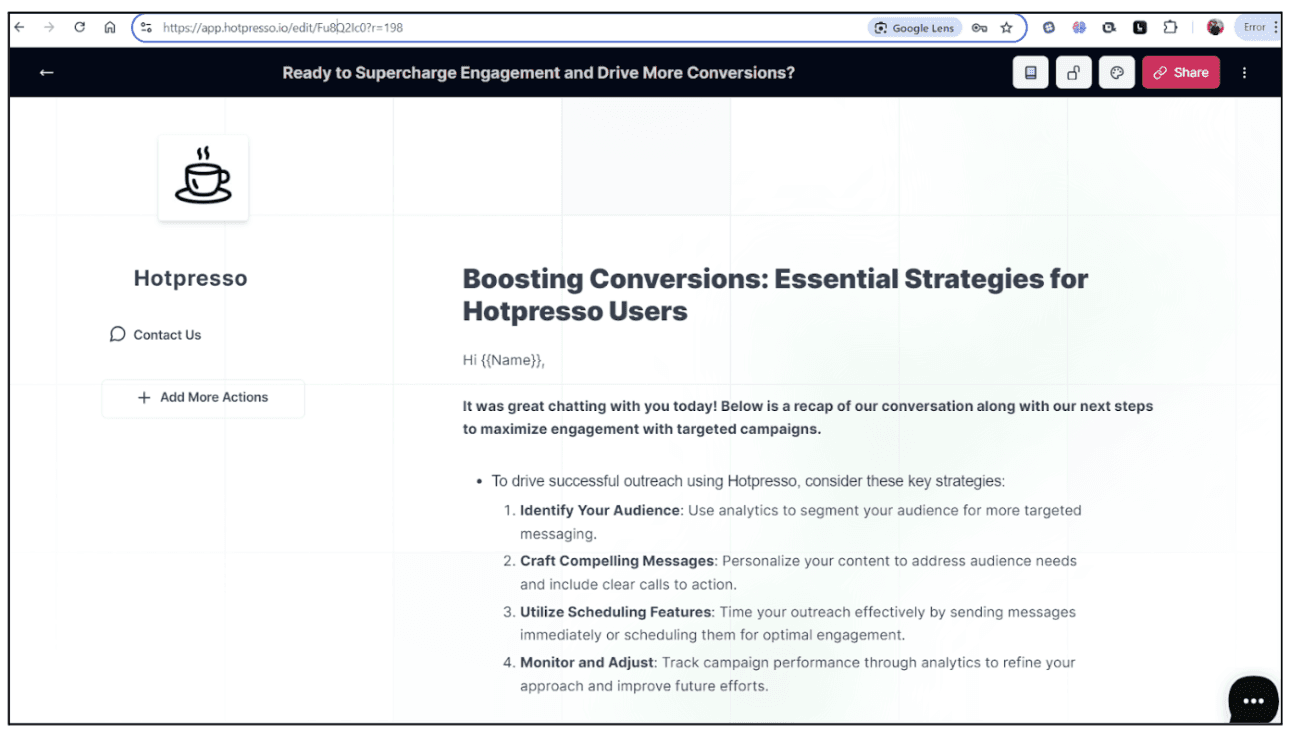Click the Hotpresso company name

click(190, 279)
